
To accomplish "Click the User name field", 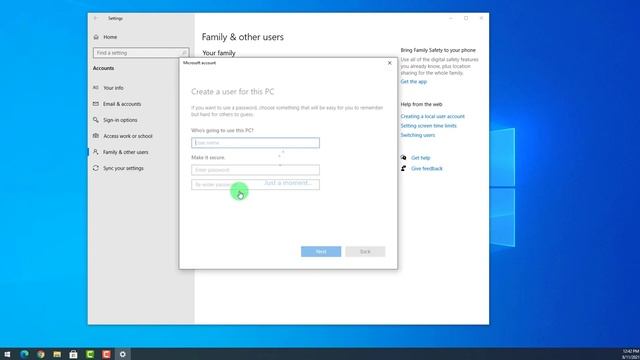I will pos(256,143).
